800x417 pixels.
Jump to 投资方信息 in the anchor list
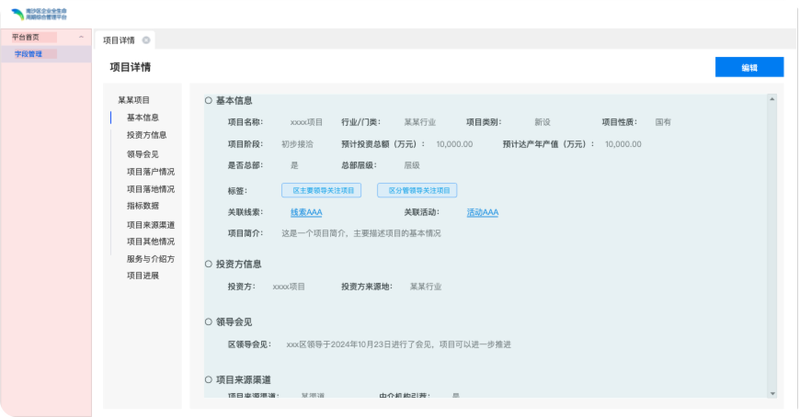pos(146,135)
